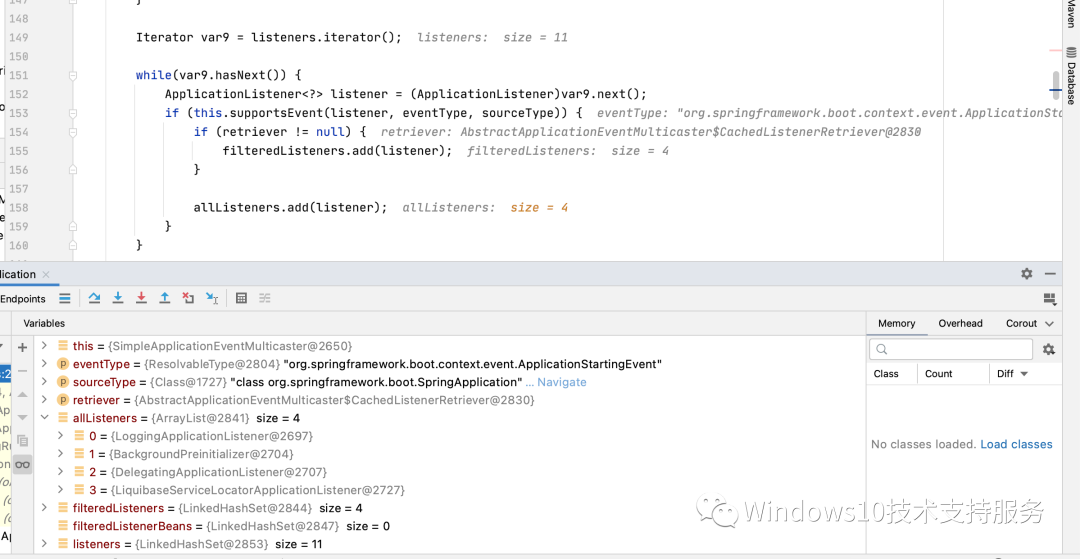The height and width of the screenshot is (559, 1080).
Task: Click the Drop Frame icon
Action: pos(188,298)
